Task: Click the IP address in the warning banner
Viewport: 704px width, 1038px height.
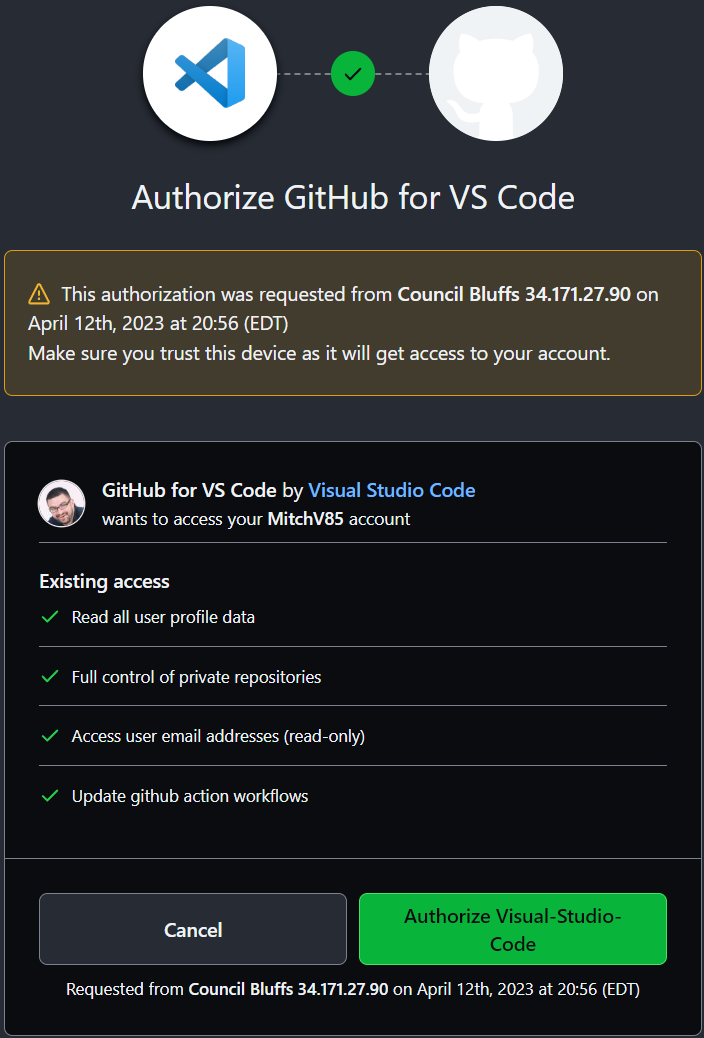Action: point(580,294)
